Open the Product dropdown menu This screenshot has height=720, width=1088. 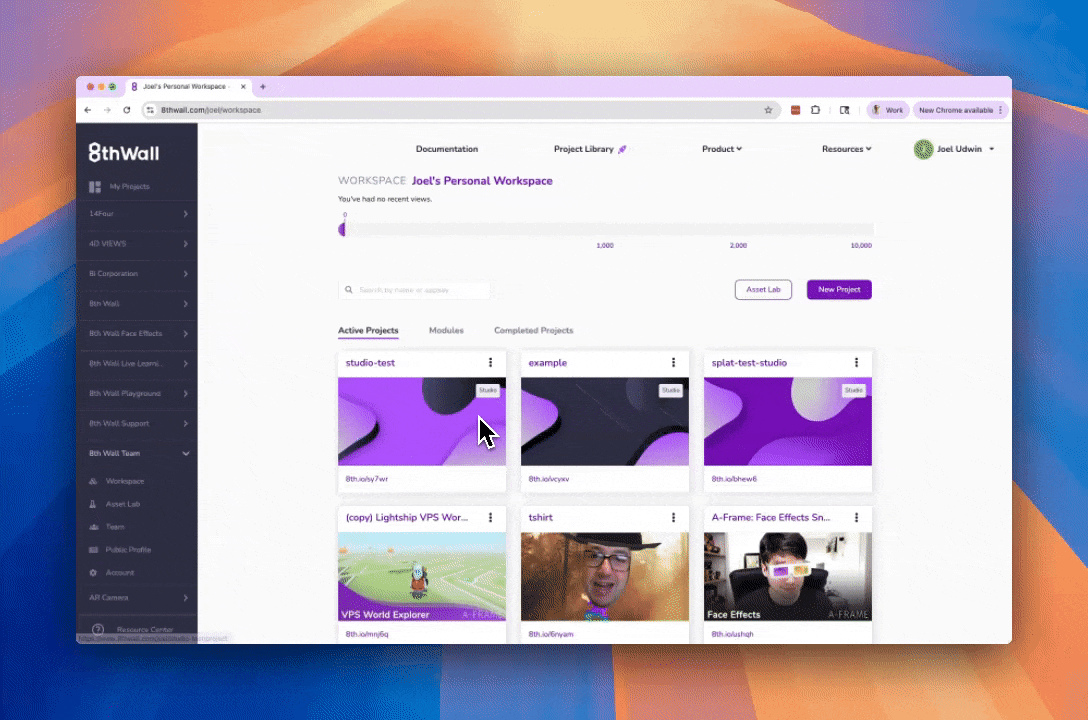(721, 149)
